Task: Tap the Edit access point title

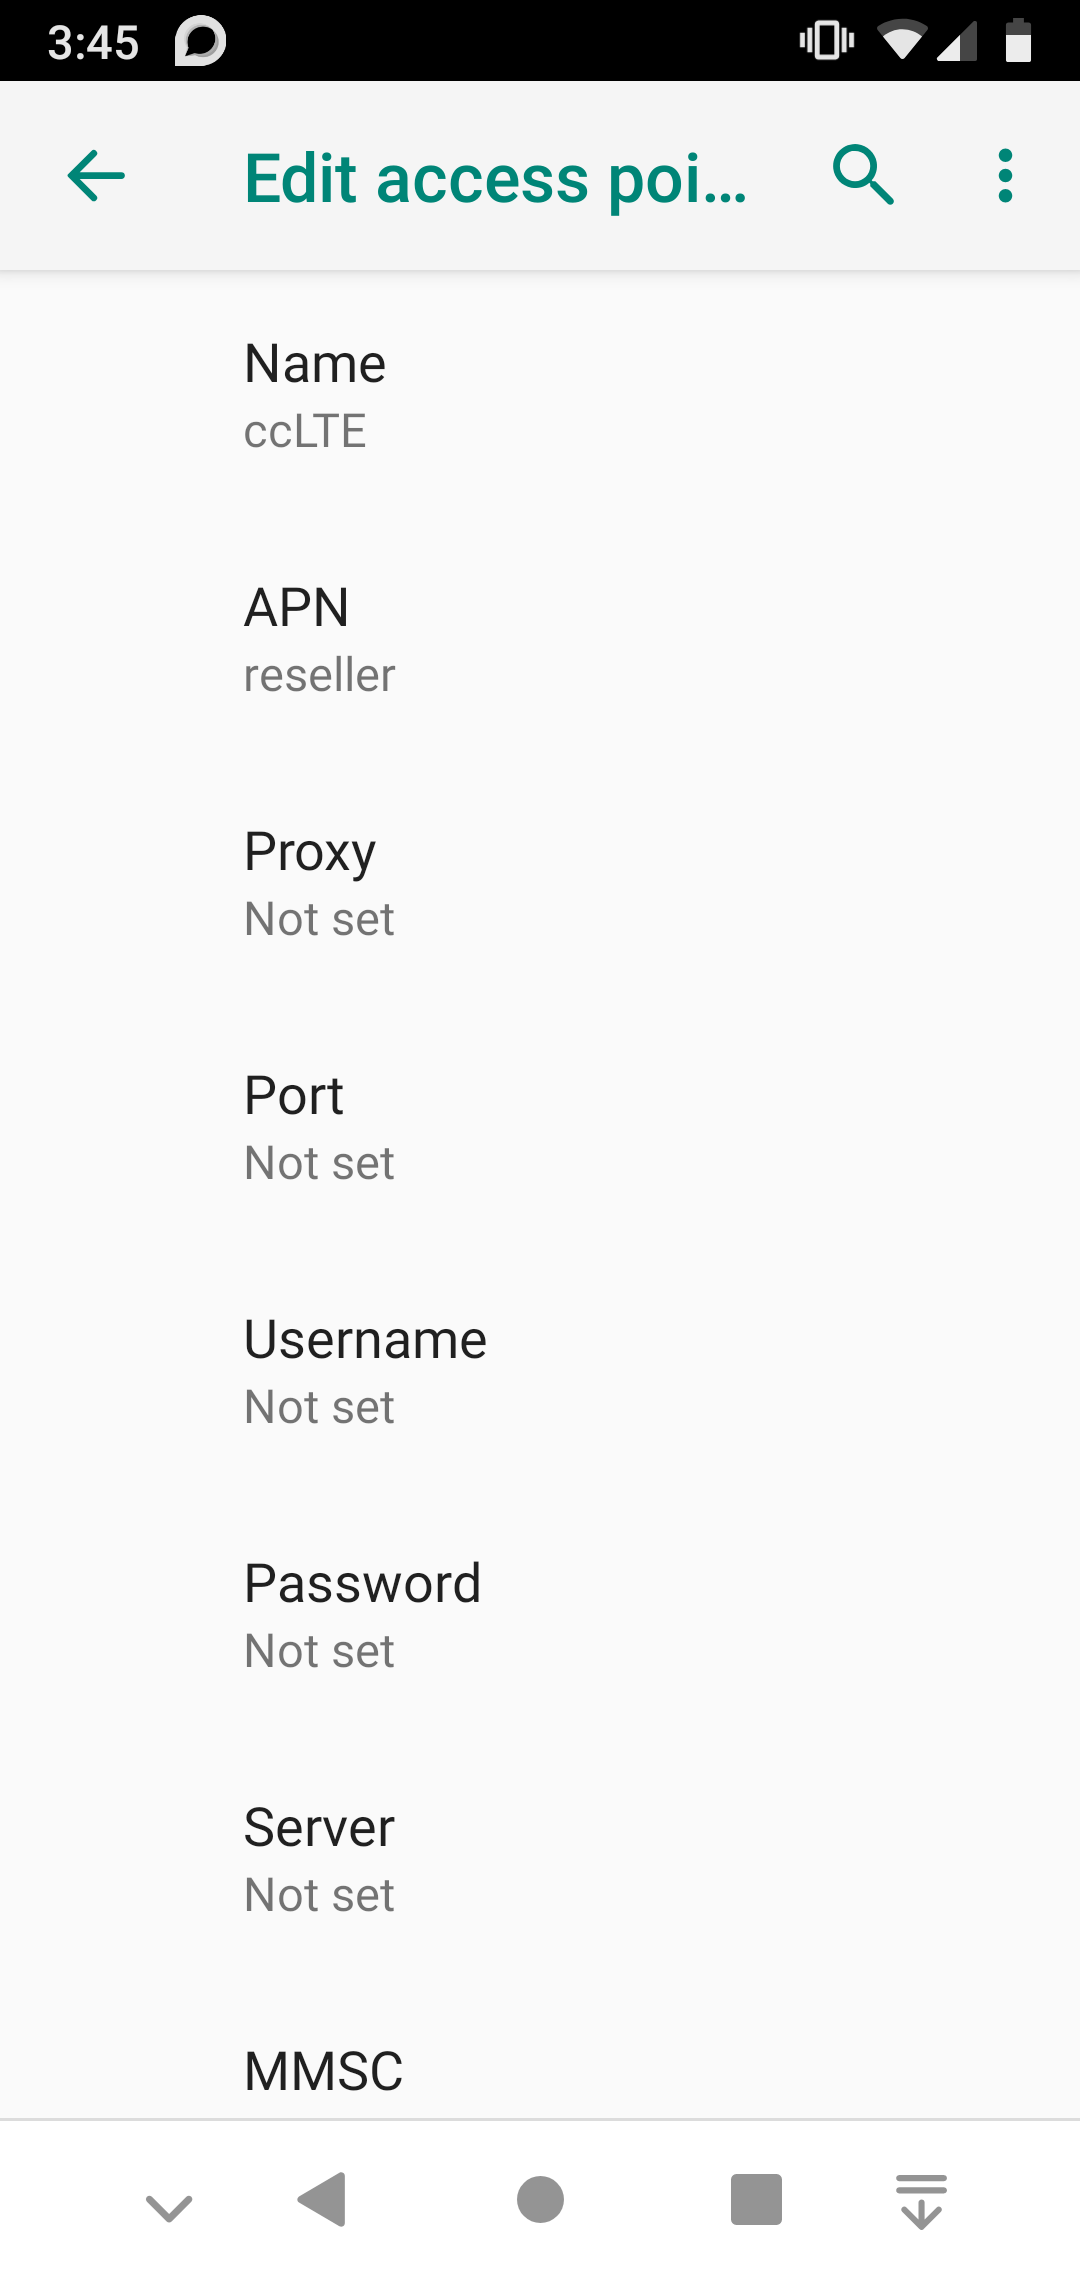Action: [x=495, y=178]
